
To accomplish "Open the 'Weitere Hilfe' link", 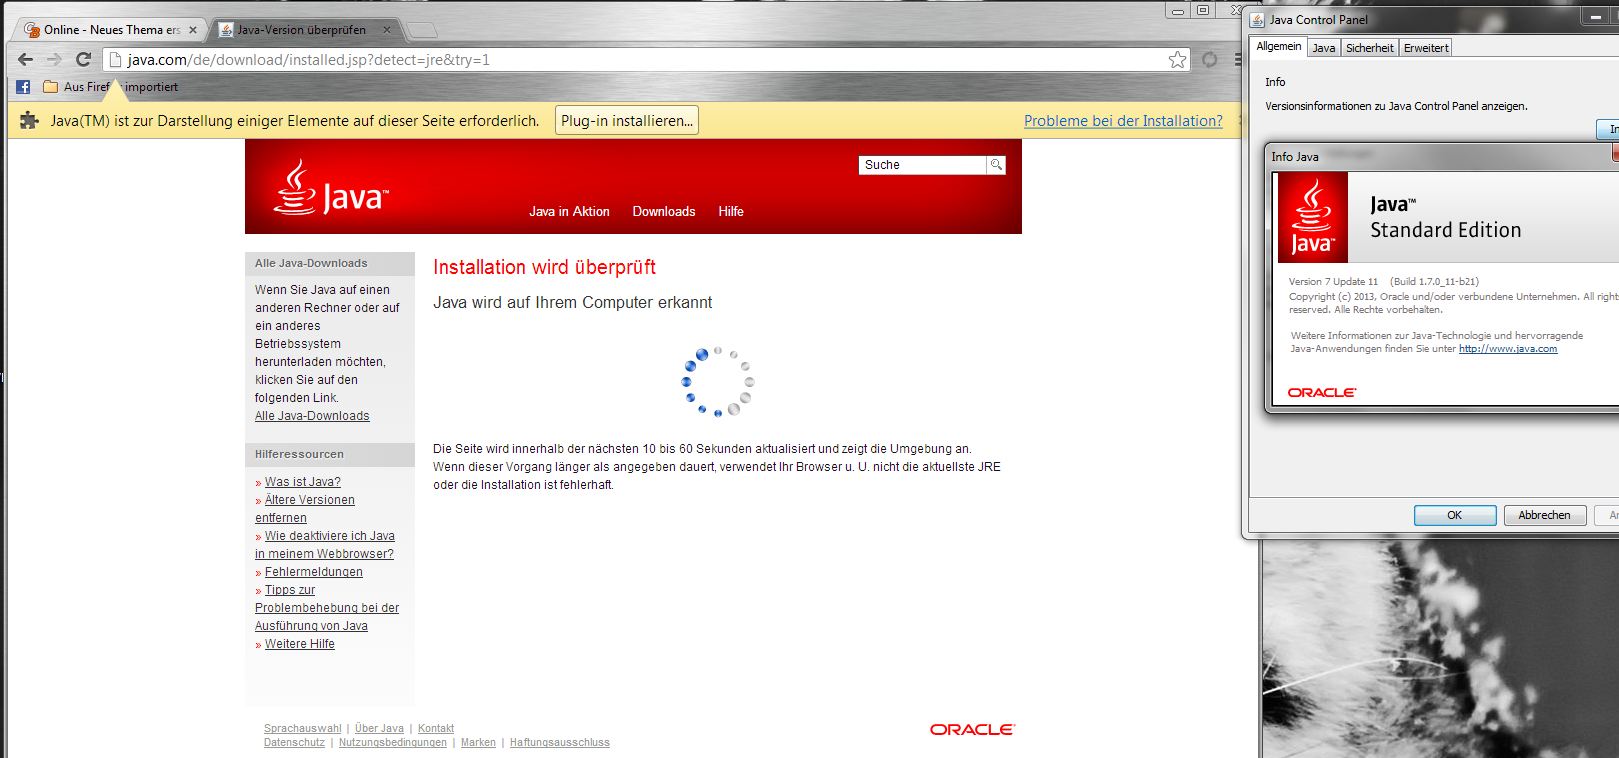I will pyautogui.click(x=299, y=644).
